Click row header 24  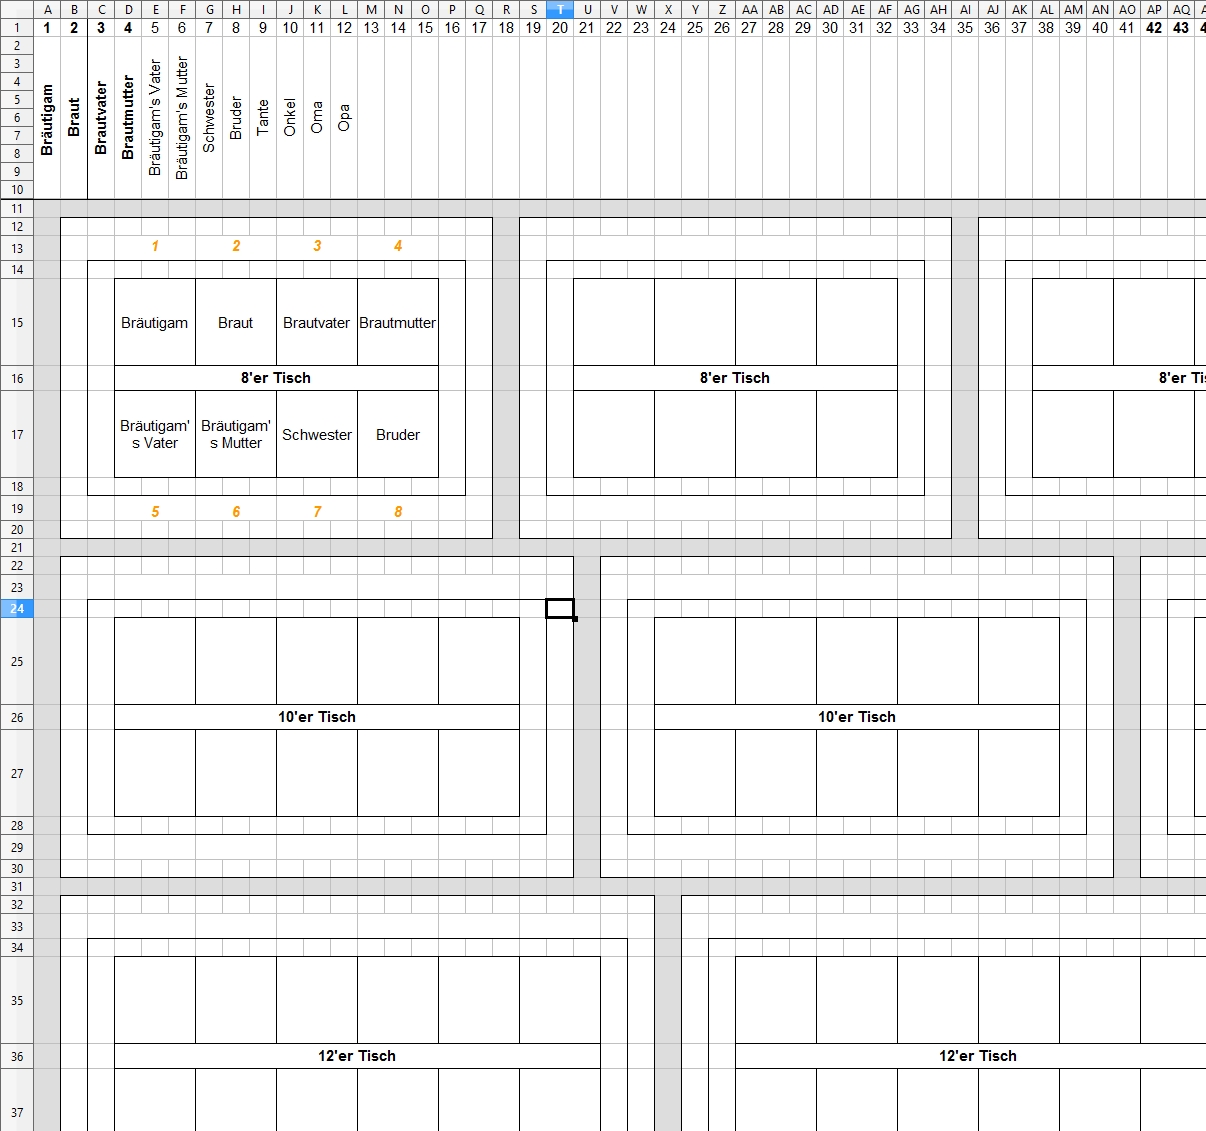pos(17,608)
